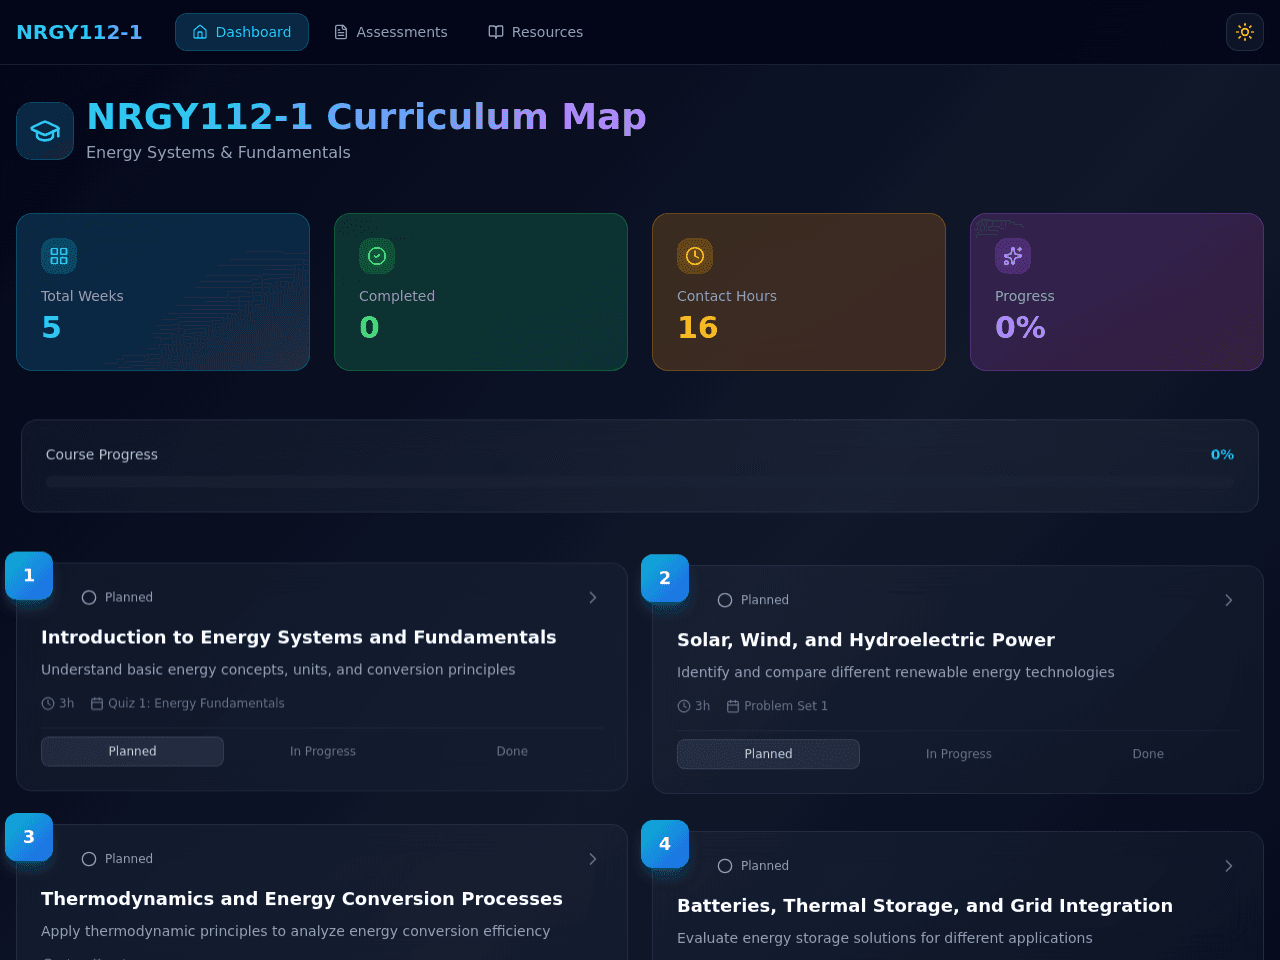Click Planned status circle on Solar, Wind card
Image resolution: width=1280 pixels, height=960 pixels.
pyautogui.click(x=725, y=600)
